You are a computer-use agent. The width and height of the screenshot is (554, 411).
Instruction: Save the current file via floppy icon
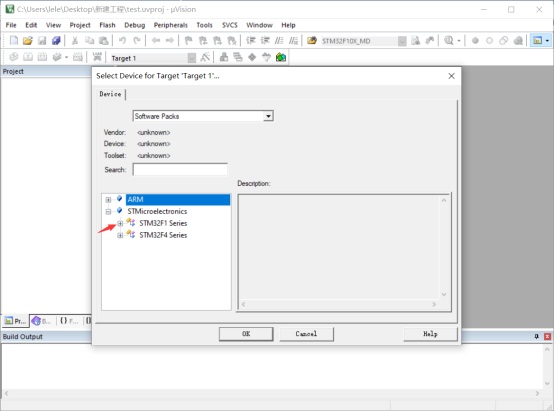pyautogui.click(x=42, y=41)
